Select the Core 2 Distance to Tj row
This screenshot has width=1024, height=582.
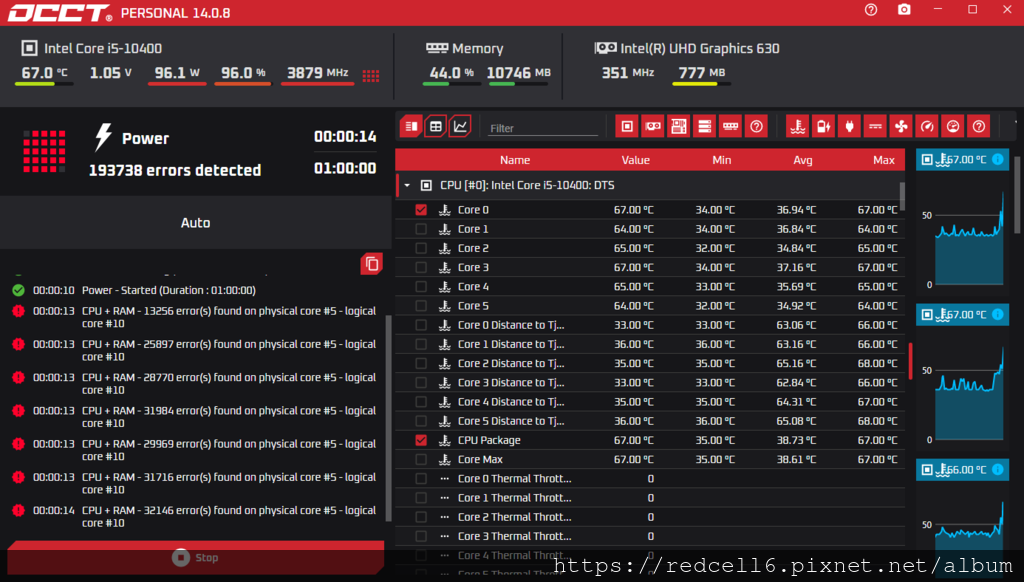(x=650, y=363)
